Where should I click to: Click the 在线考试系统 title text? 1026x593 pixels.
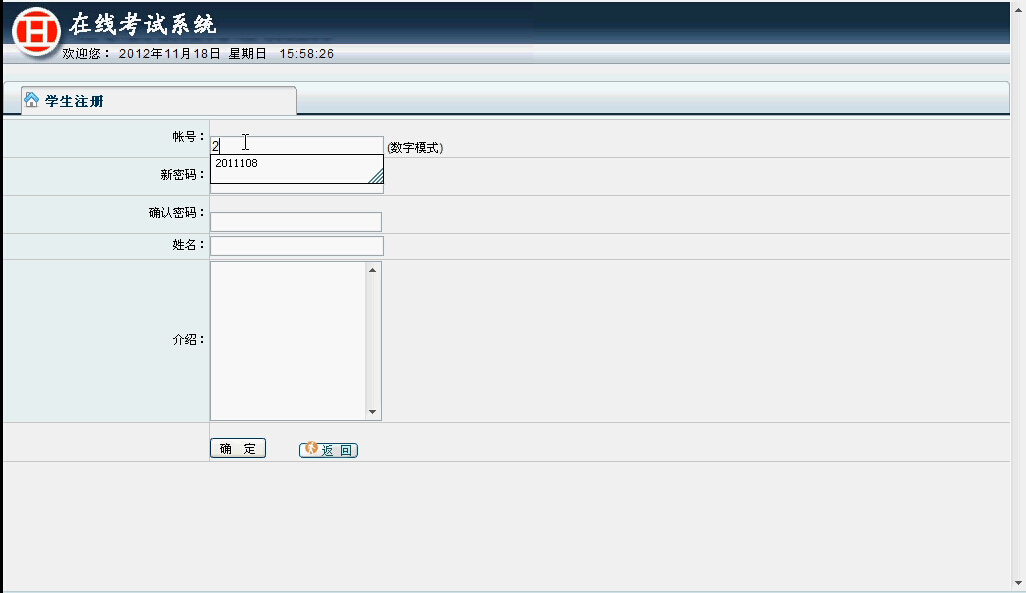(x=143, y=24)
